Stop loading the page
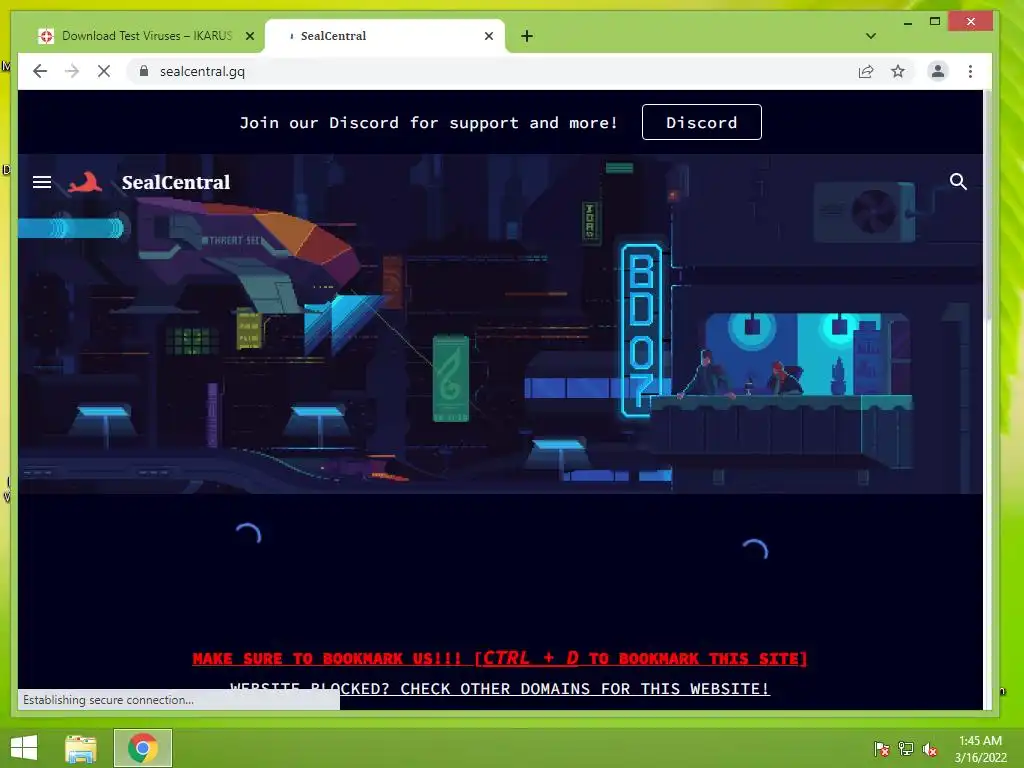Image resolution: width=1024 pixels, height=768 pixels. tap(104, 71)
